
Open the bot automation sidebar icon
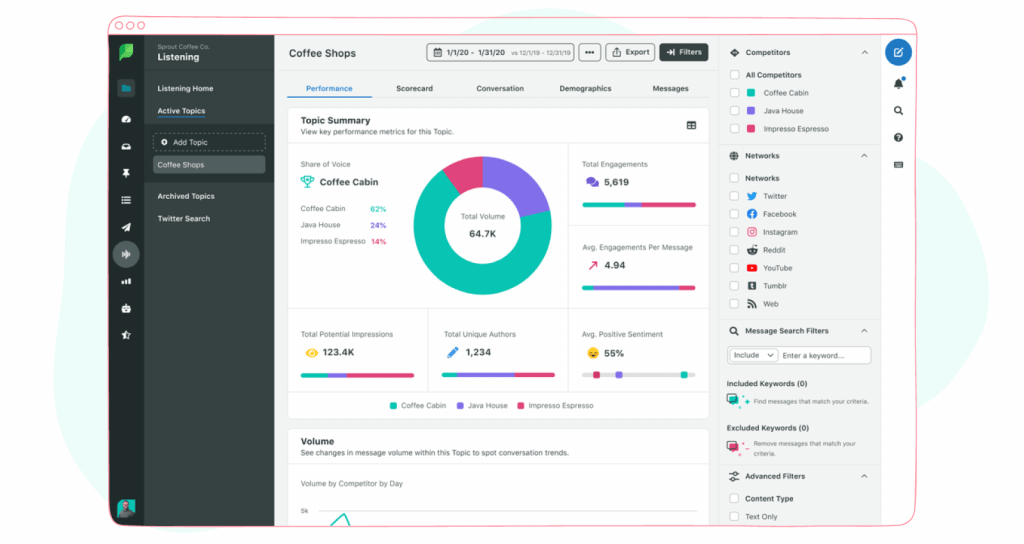[126, 308]
